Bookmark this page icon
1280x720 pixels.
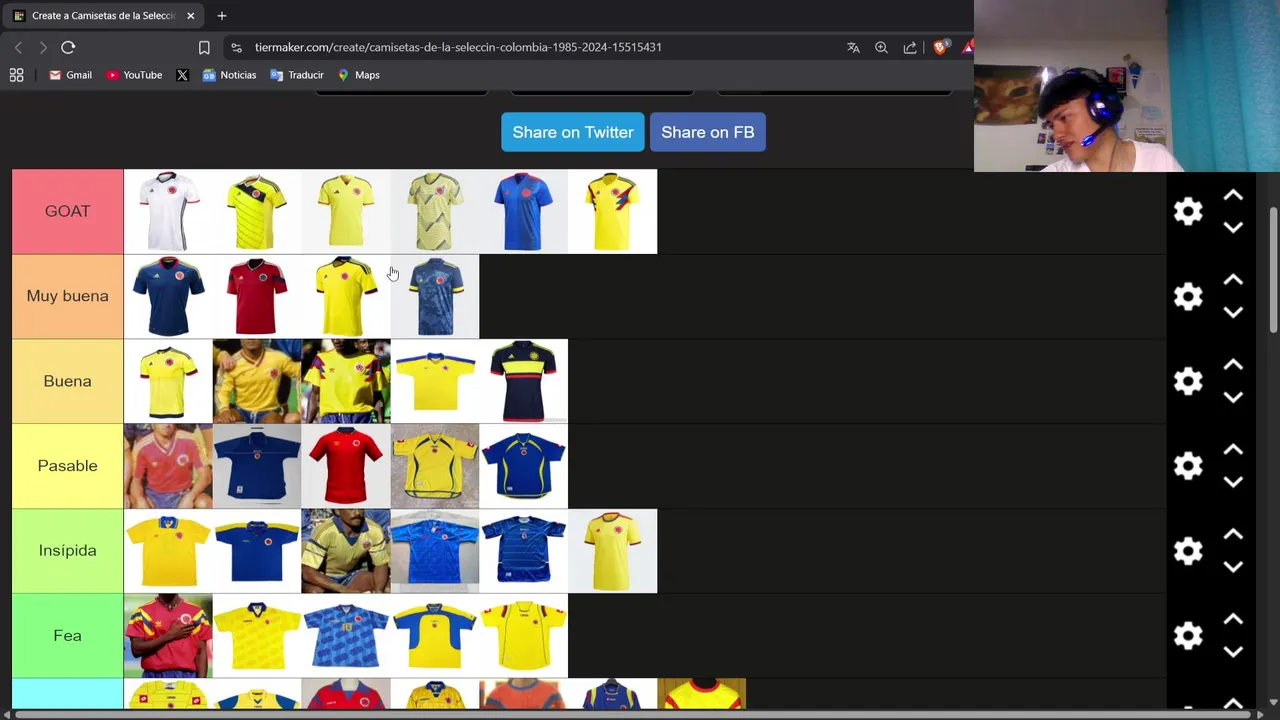point(204,47)
